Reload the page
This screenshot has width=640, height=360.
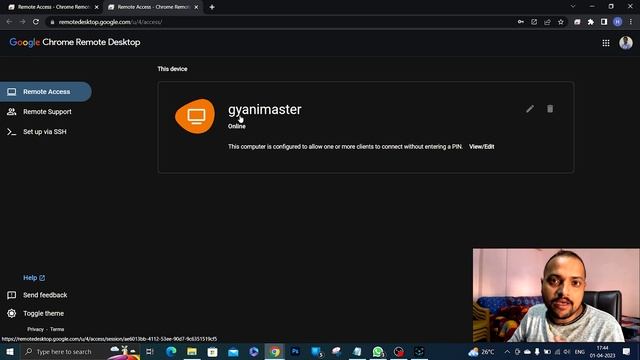coord(36,22)
